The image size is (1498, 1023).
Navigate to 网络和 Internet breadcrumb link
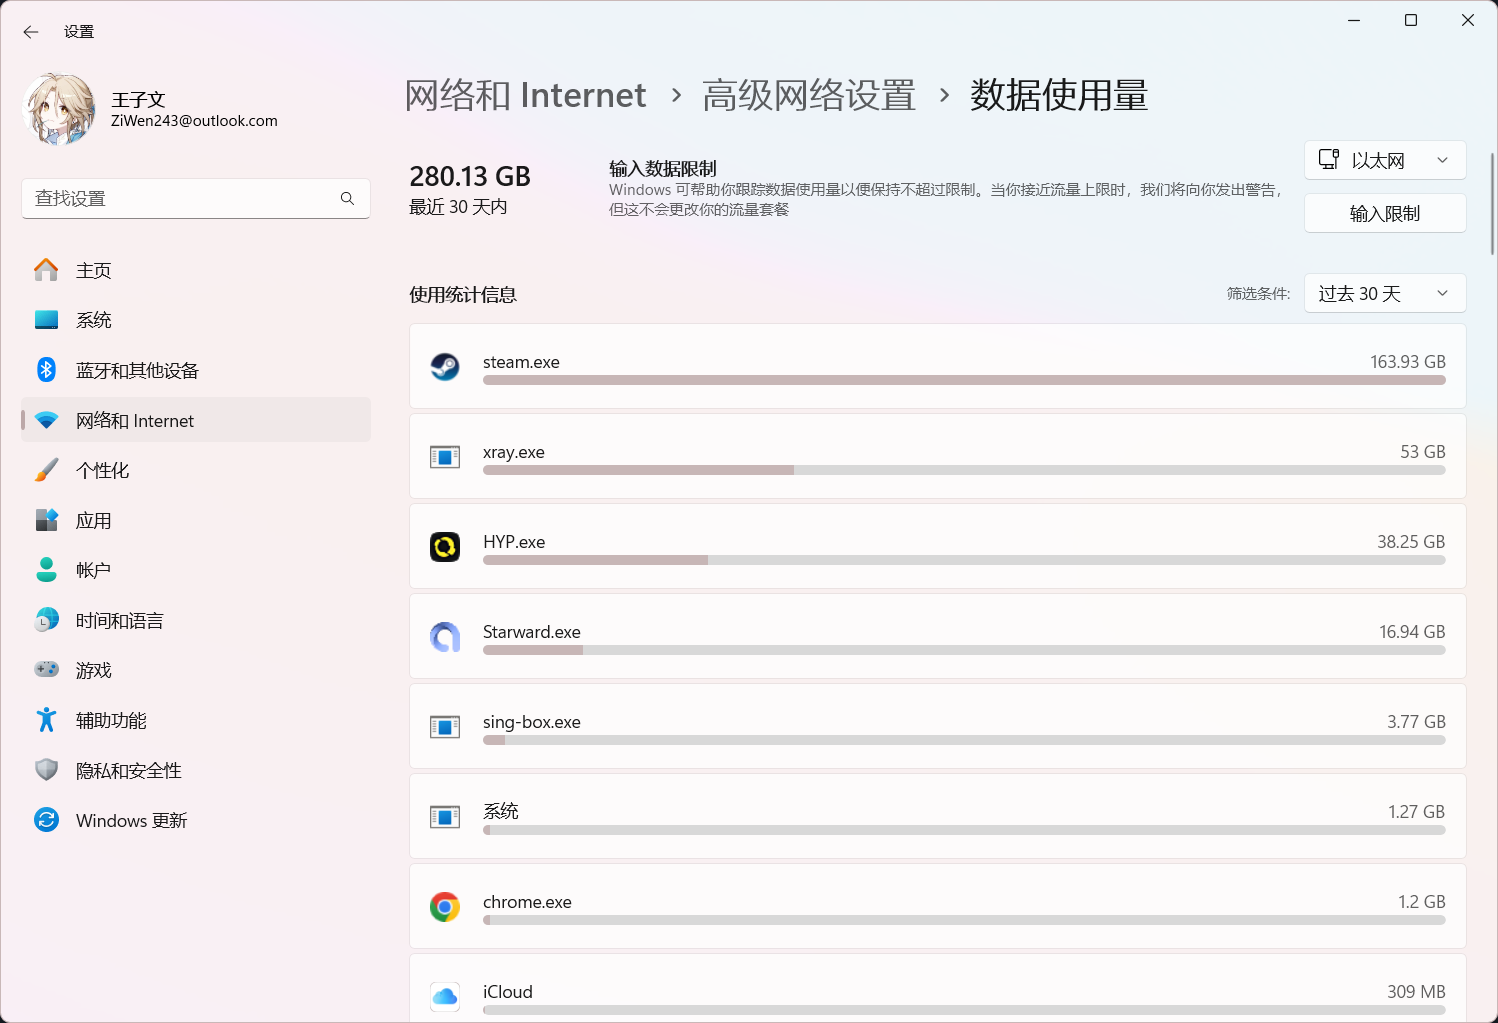(526, 96)
